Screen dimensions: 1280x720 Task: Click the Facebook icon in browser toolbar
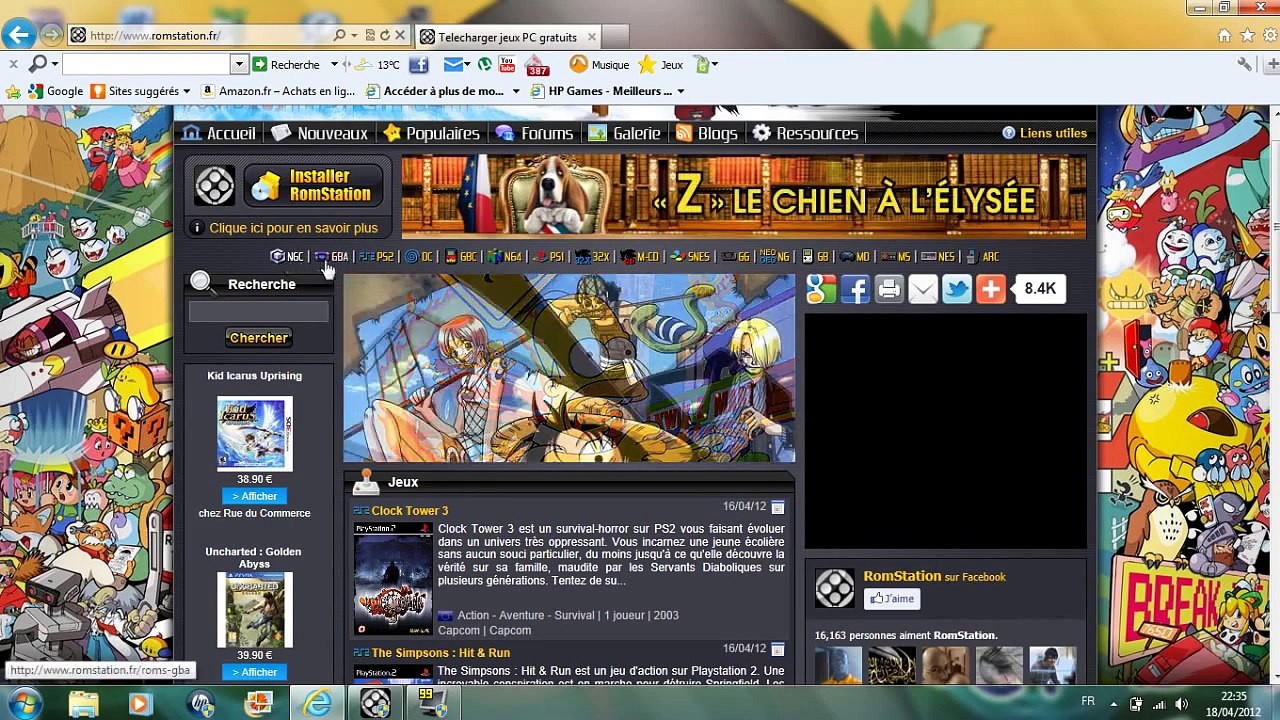click(x=418, y=64)
